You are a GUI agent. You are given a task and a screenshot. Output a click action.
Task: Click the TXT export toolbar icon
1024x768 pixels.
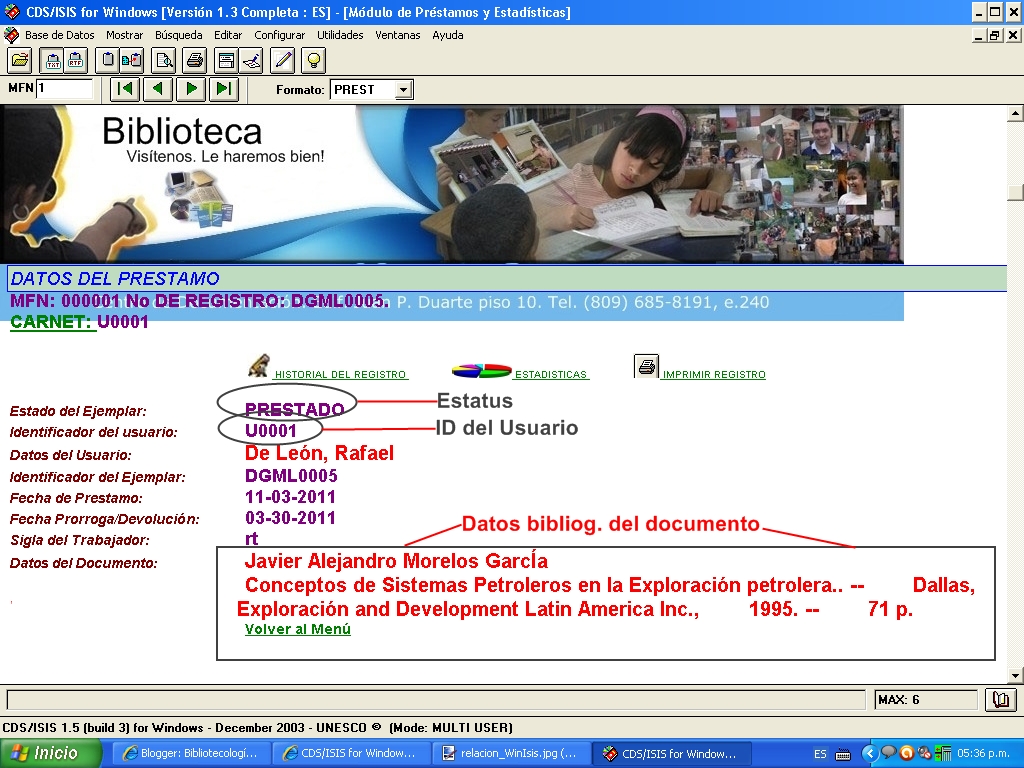point(53,60)
